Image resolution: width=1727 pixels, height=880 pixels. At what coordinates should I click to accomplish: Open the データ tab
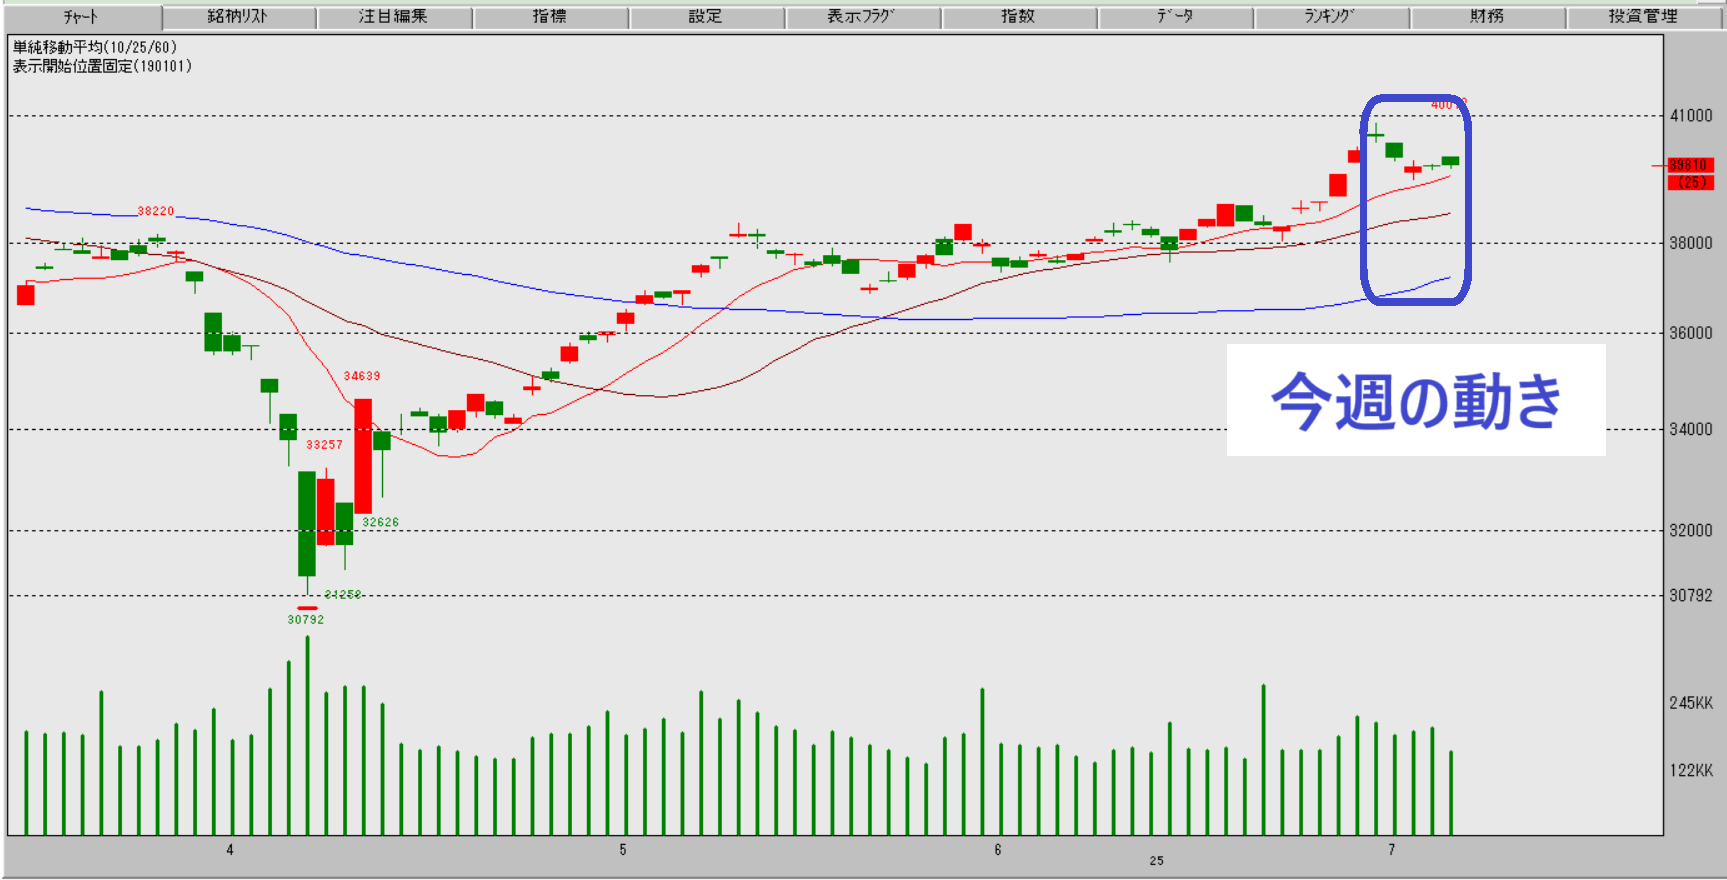(1175, 17)
